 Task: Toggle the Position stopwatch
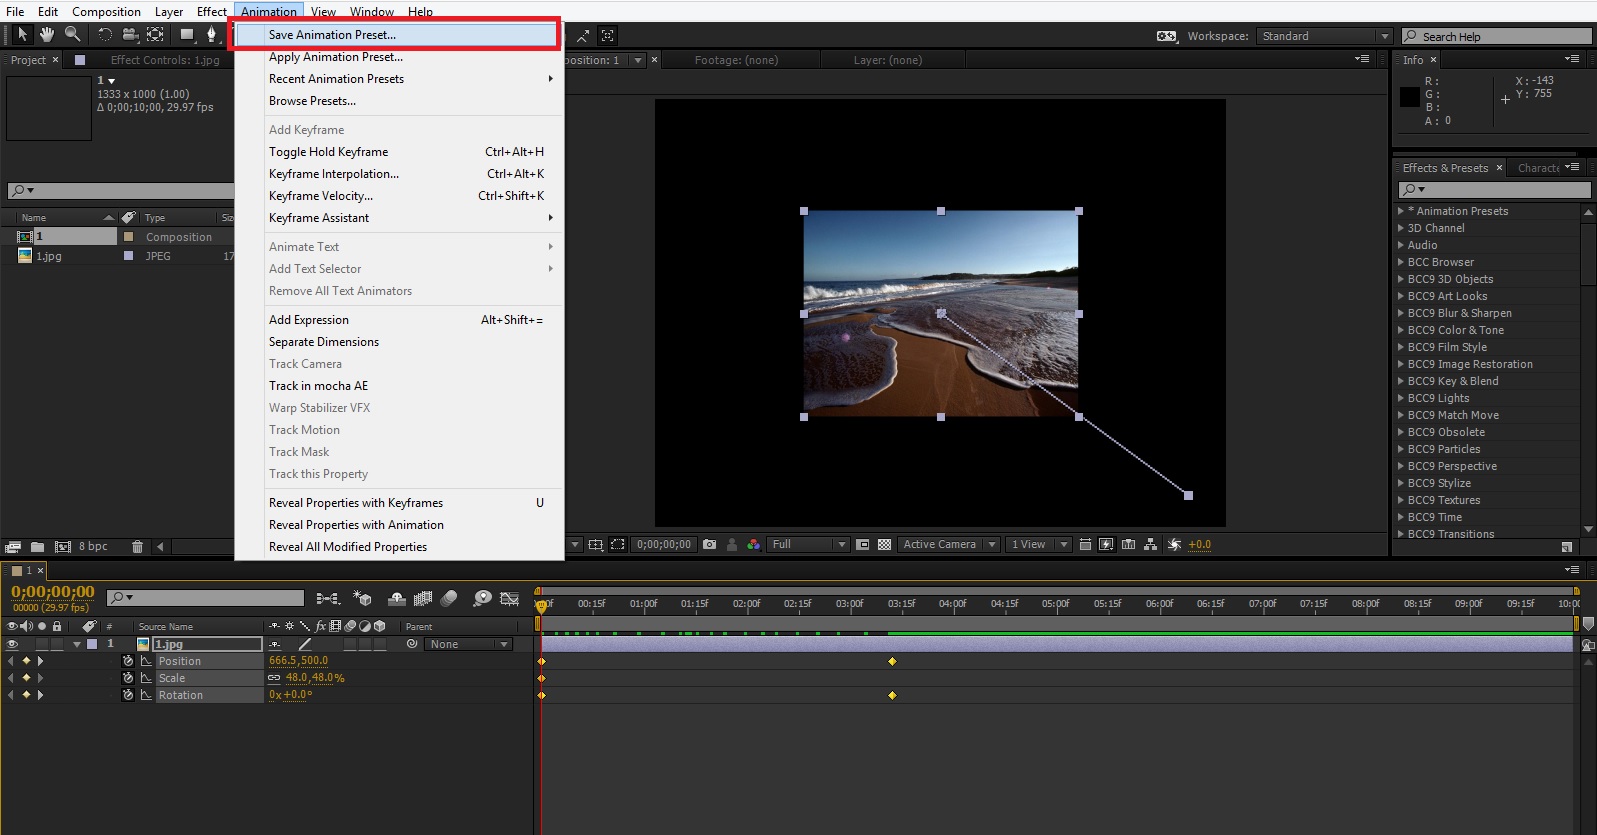pos(128,661)
